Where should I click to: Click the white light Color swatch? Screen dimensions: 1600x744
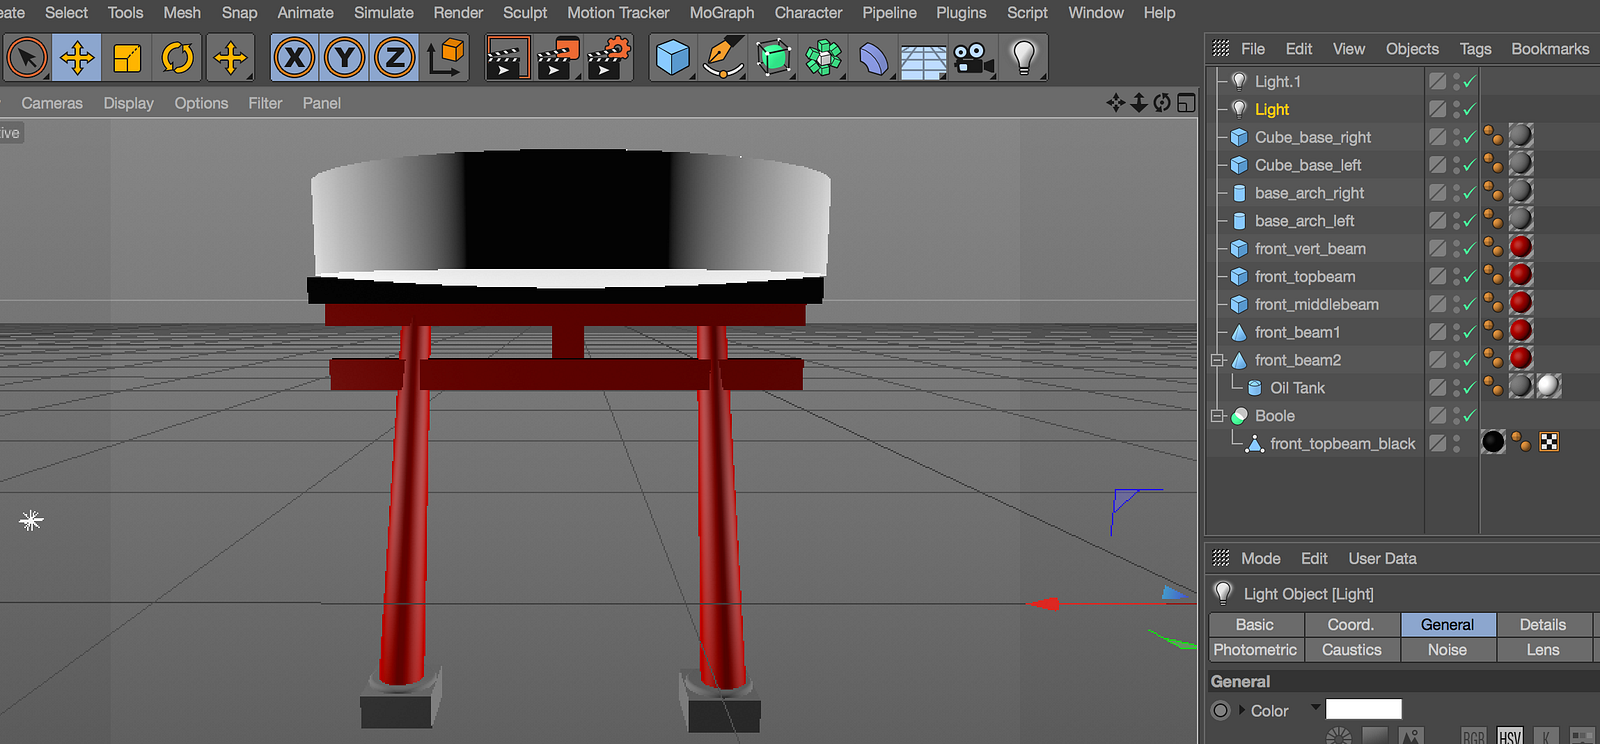pos(1363,710)
